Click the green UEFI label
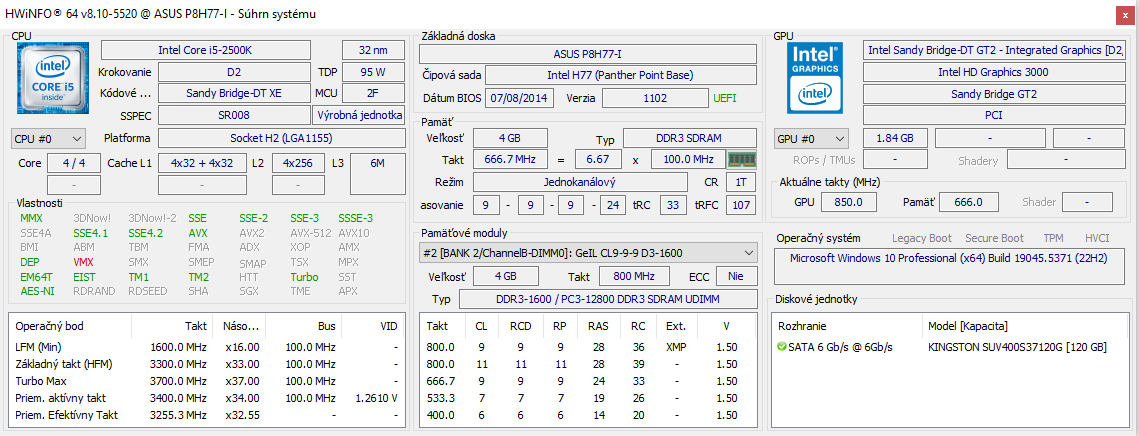This screenshot has height=436, width=1139. pos(725,98)
